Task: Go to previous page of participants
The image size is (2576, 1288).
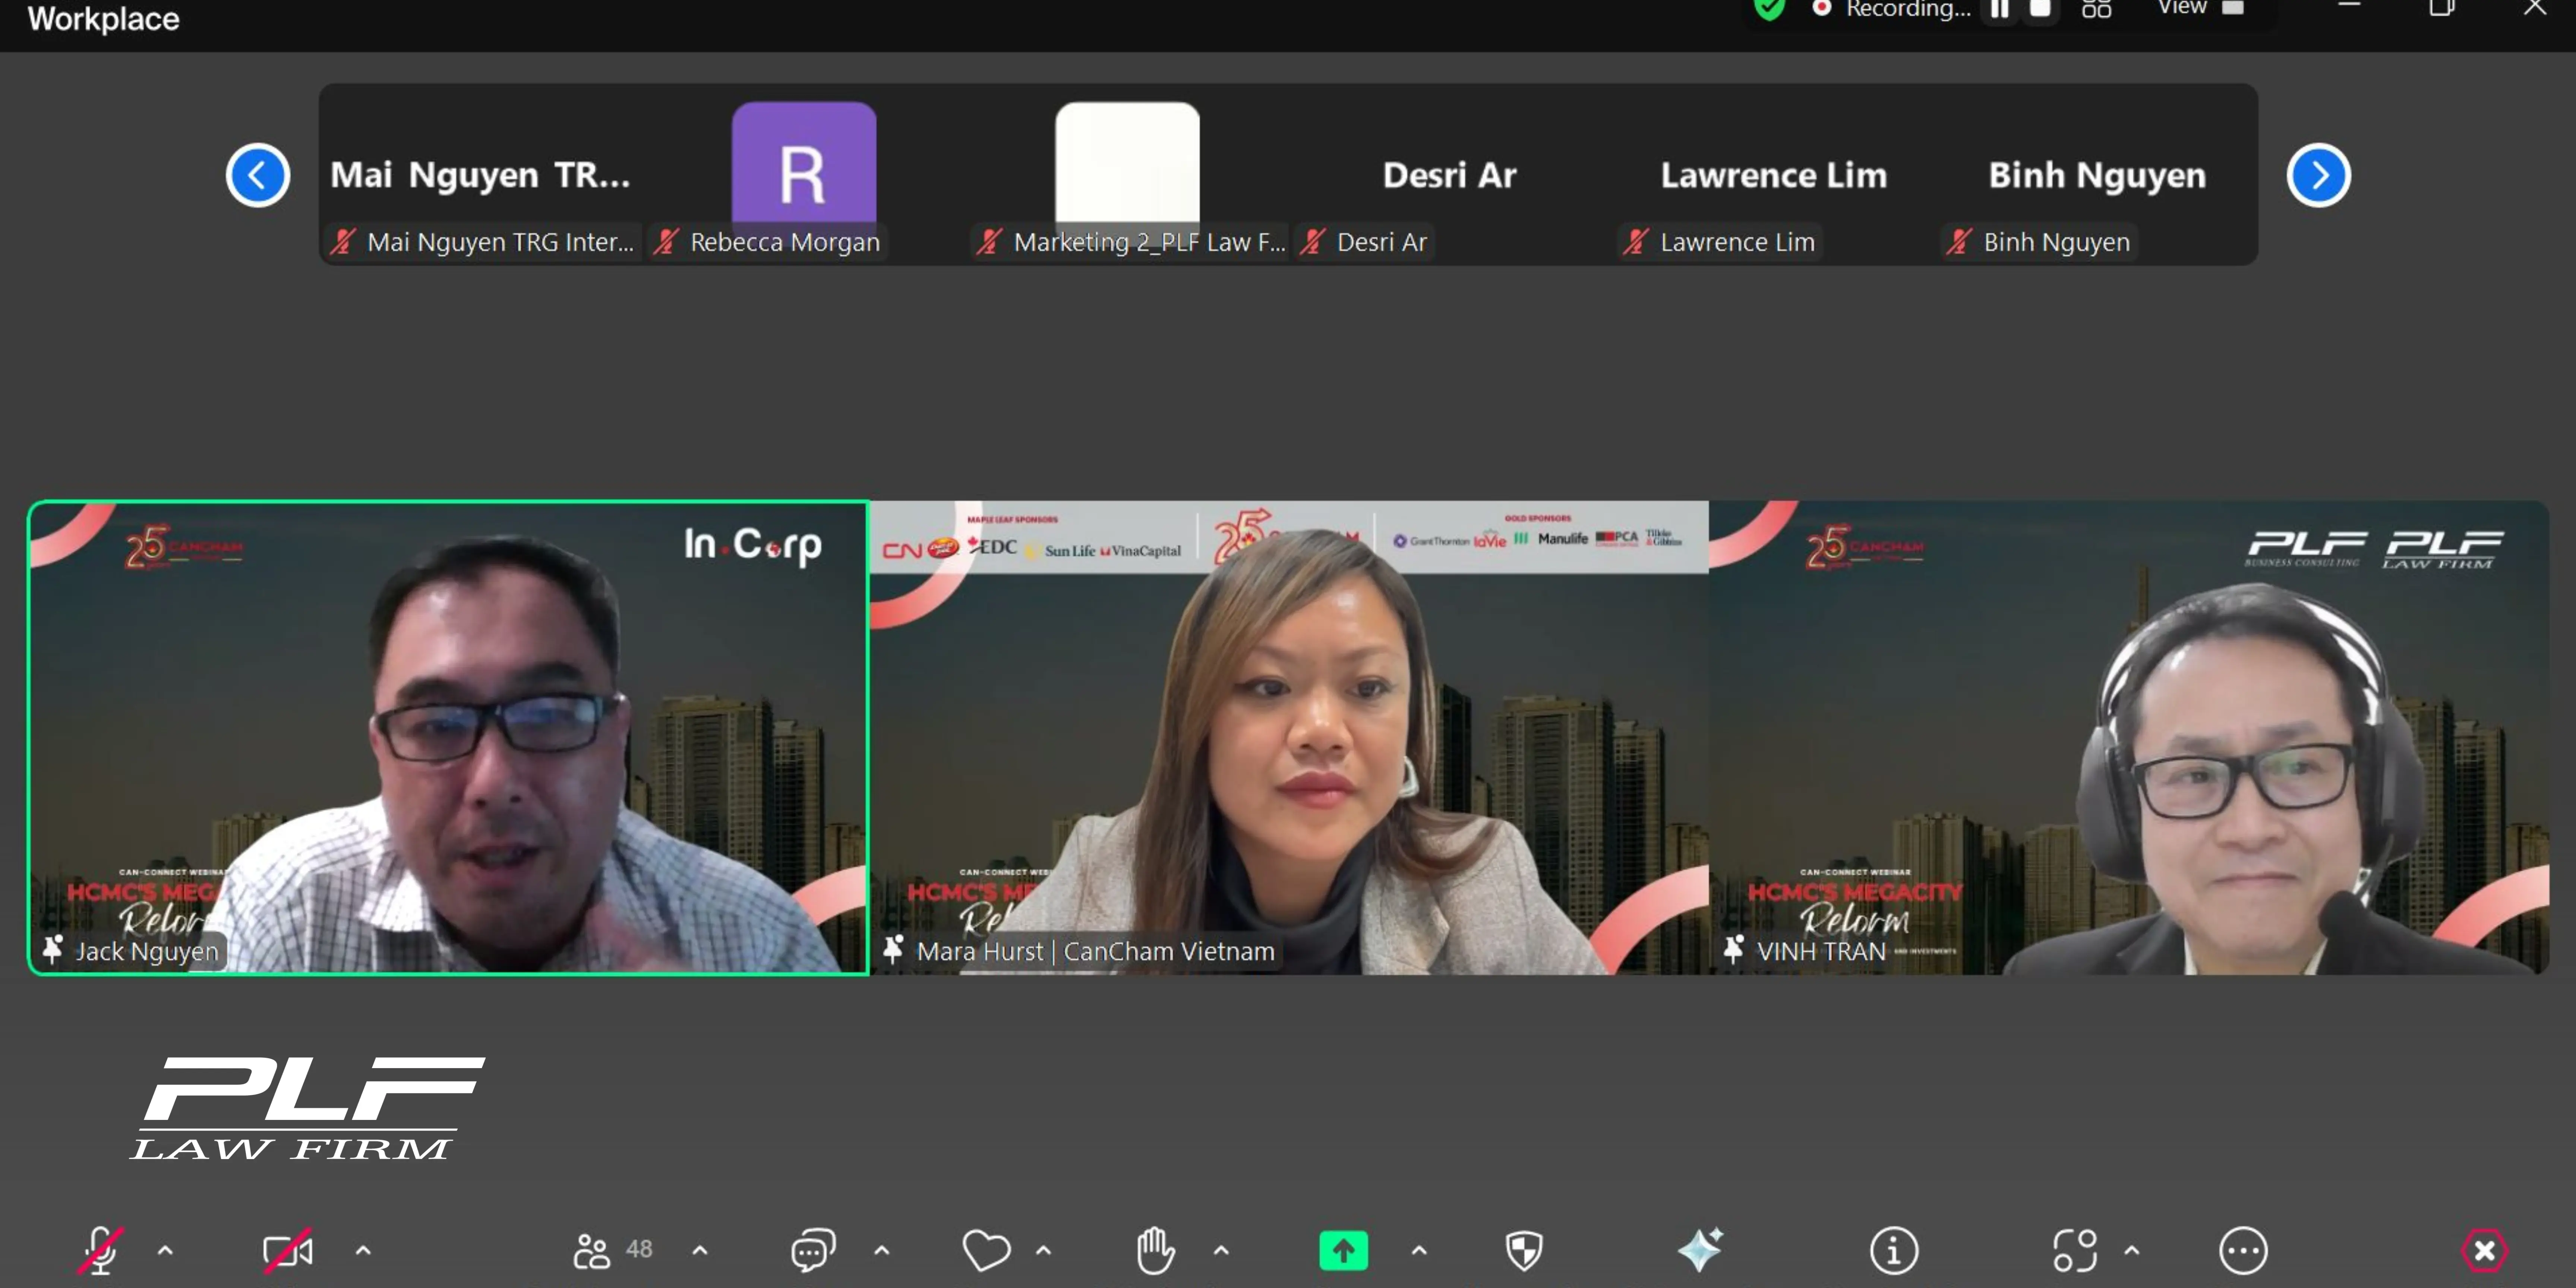Action: [258, 176]
